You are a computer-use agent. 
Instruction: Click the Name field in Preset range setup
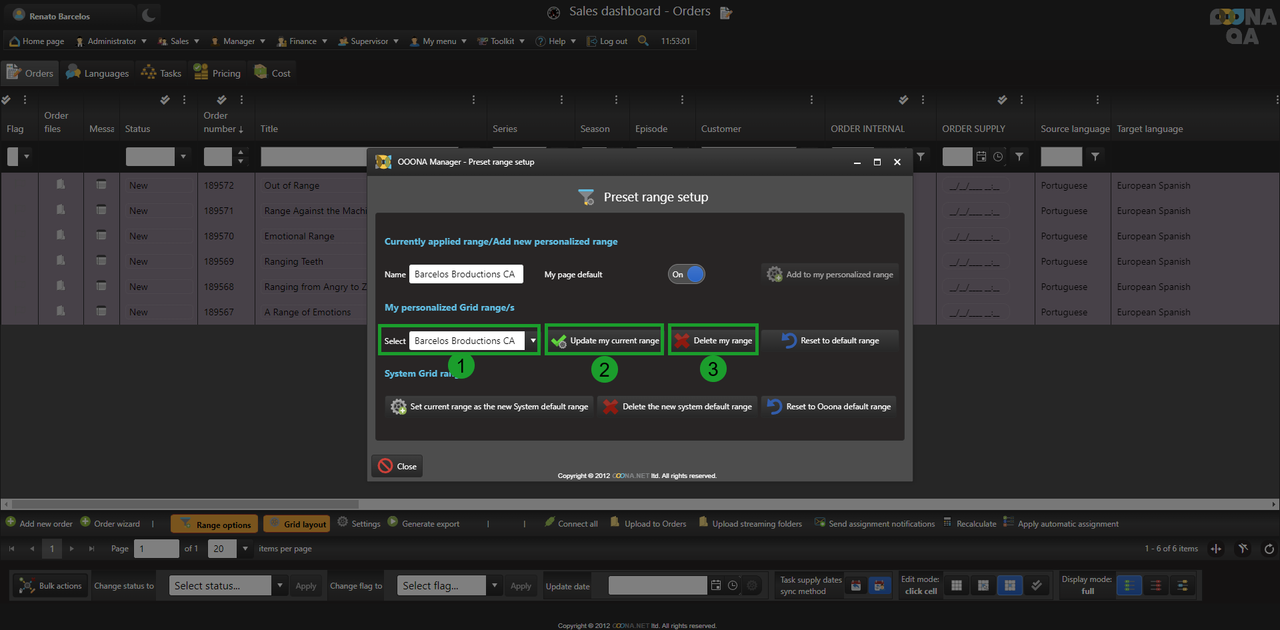[465, 274]
